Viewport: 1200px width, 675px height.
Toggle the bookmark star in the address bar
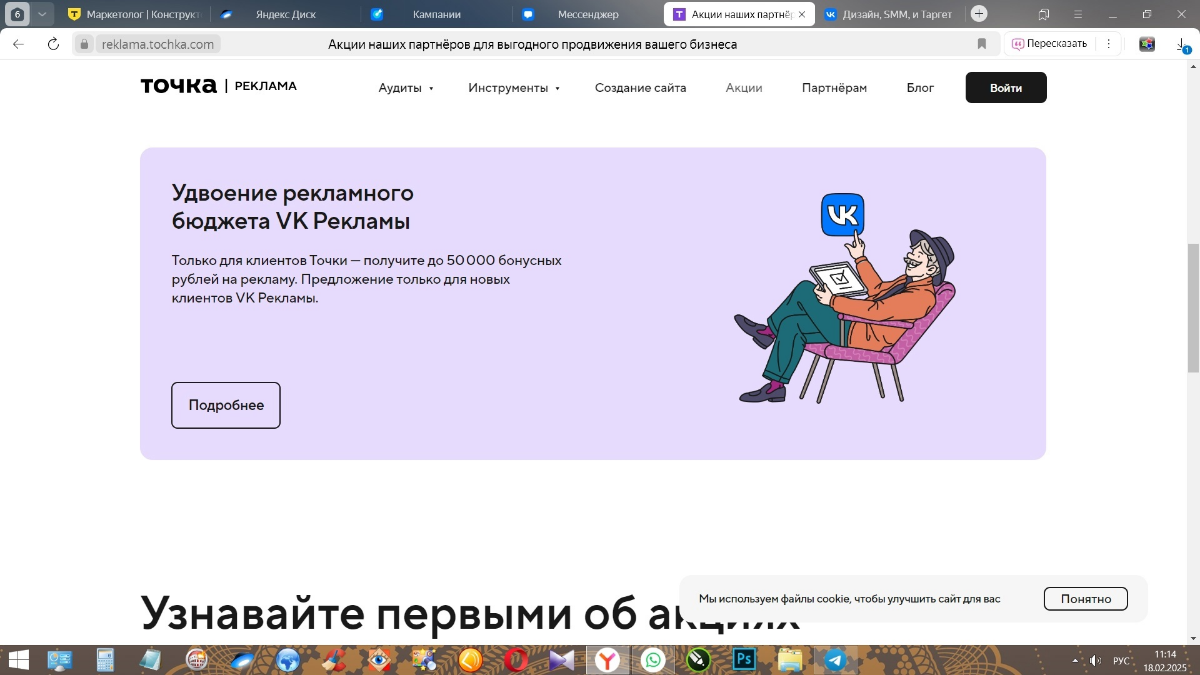pos(981,43)
